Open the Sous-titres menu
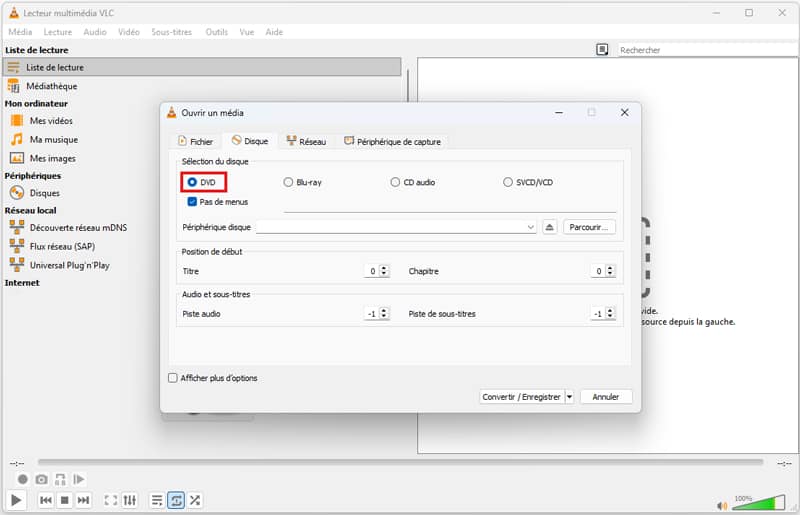Viewport: 800px width, 515px height. 172,32
